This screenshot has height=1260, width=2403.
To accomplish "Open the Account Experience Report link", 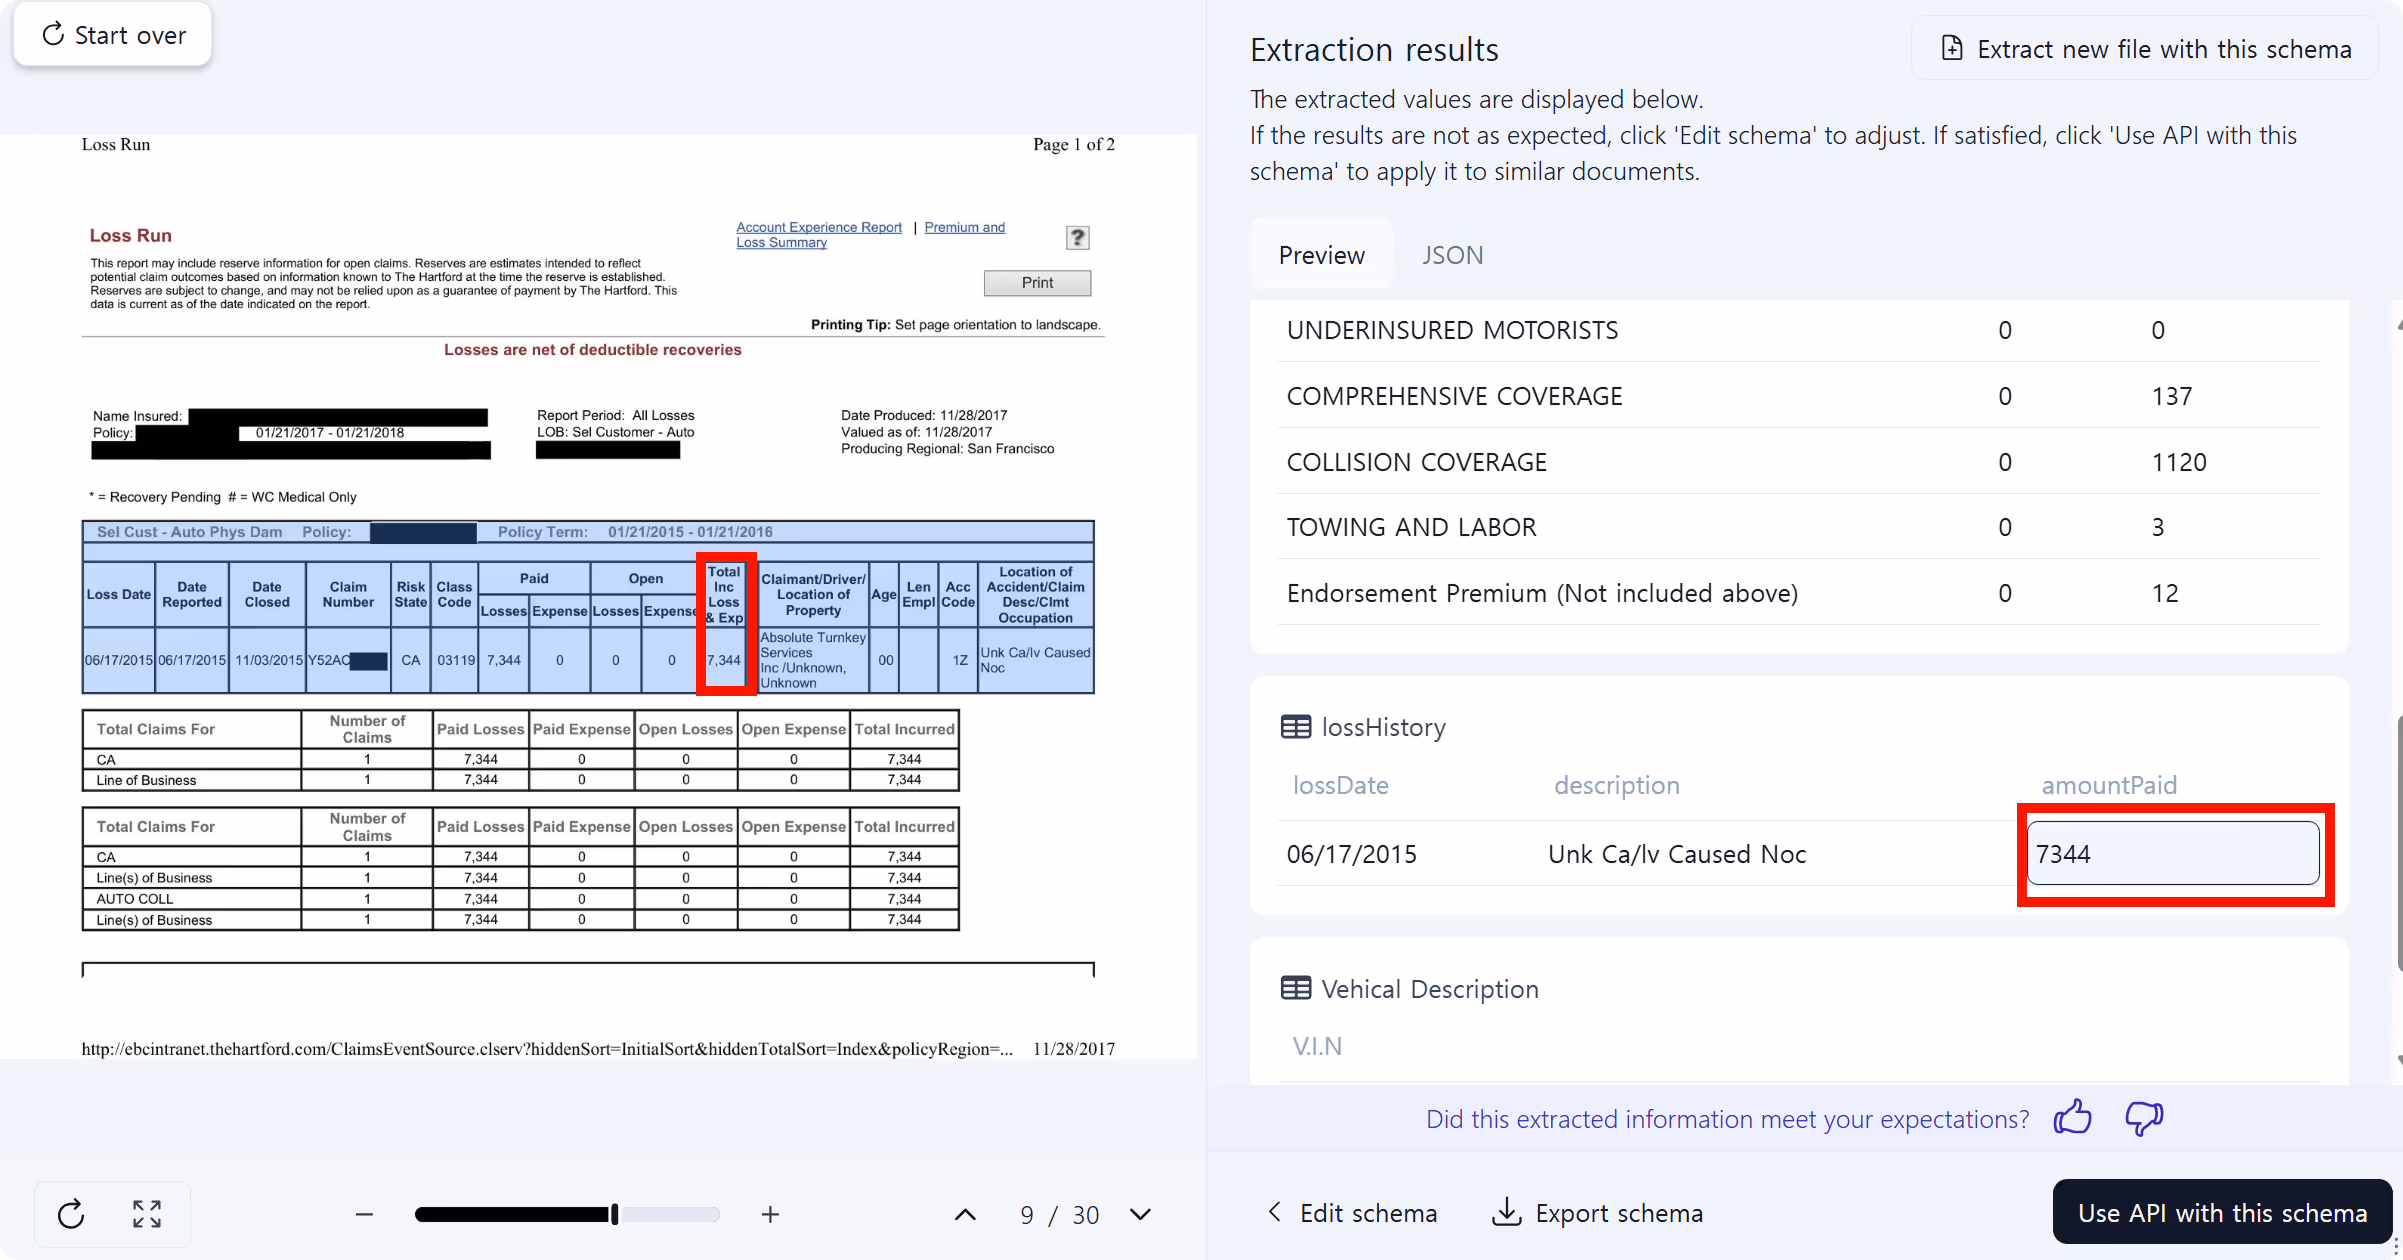I will pos(818,227).
